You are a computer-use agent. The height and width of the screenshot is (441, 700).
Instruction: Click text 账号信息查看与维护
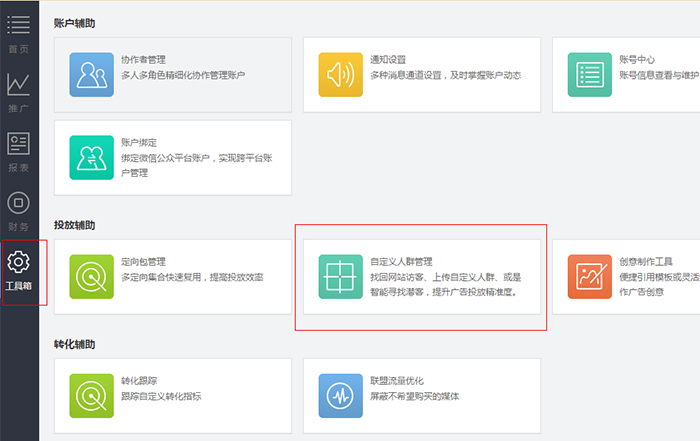click(x=659, y=75)
